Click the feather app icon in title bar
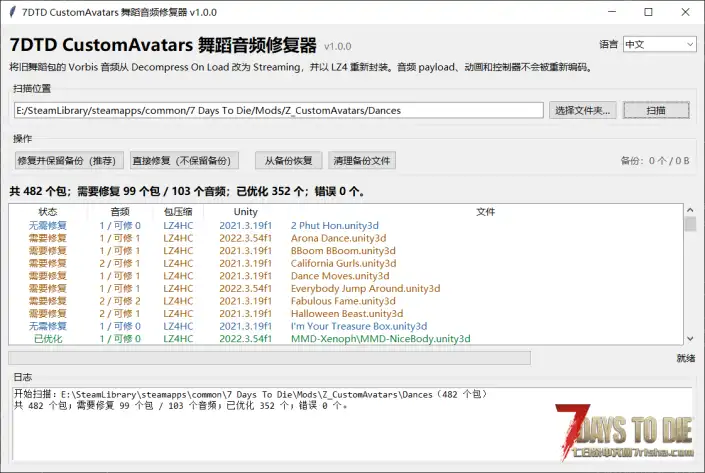The width and height of the screenshot is (705, 473). point(12,12)
